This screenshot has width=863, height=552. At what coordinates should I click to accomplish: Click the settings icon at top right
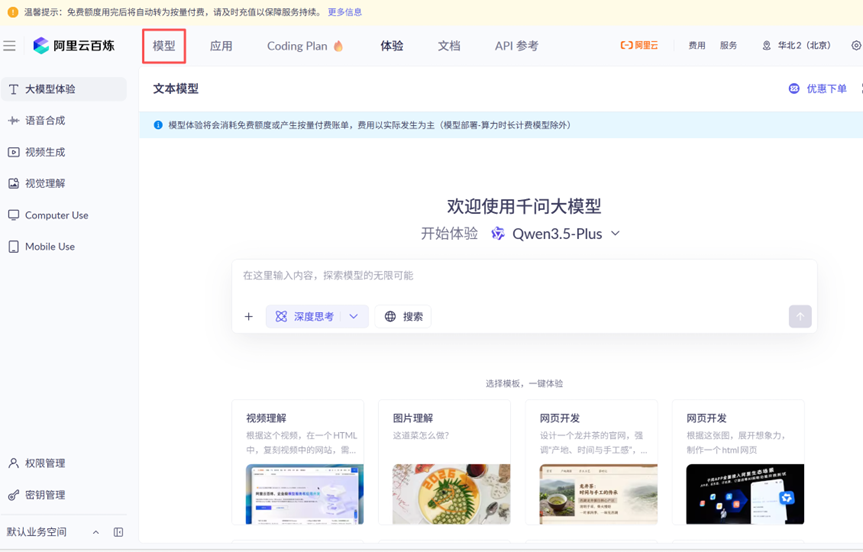pos(856,46)
